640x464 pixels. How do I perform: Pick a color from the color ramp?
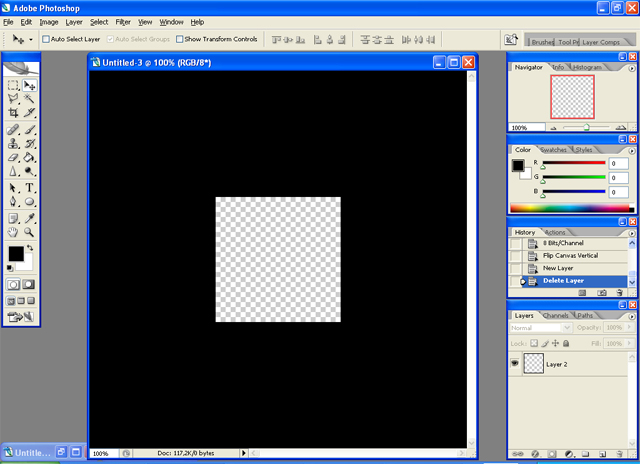pyautogui.click(x=572, y=208)
